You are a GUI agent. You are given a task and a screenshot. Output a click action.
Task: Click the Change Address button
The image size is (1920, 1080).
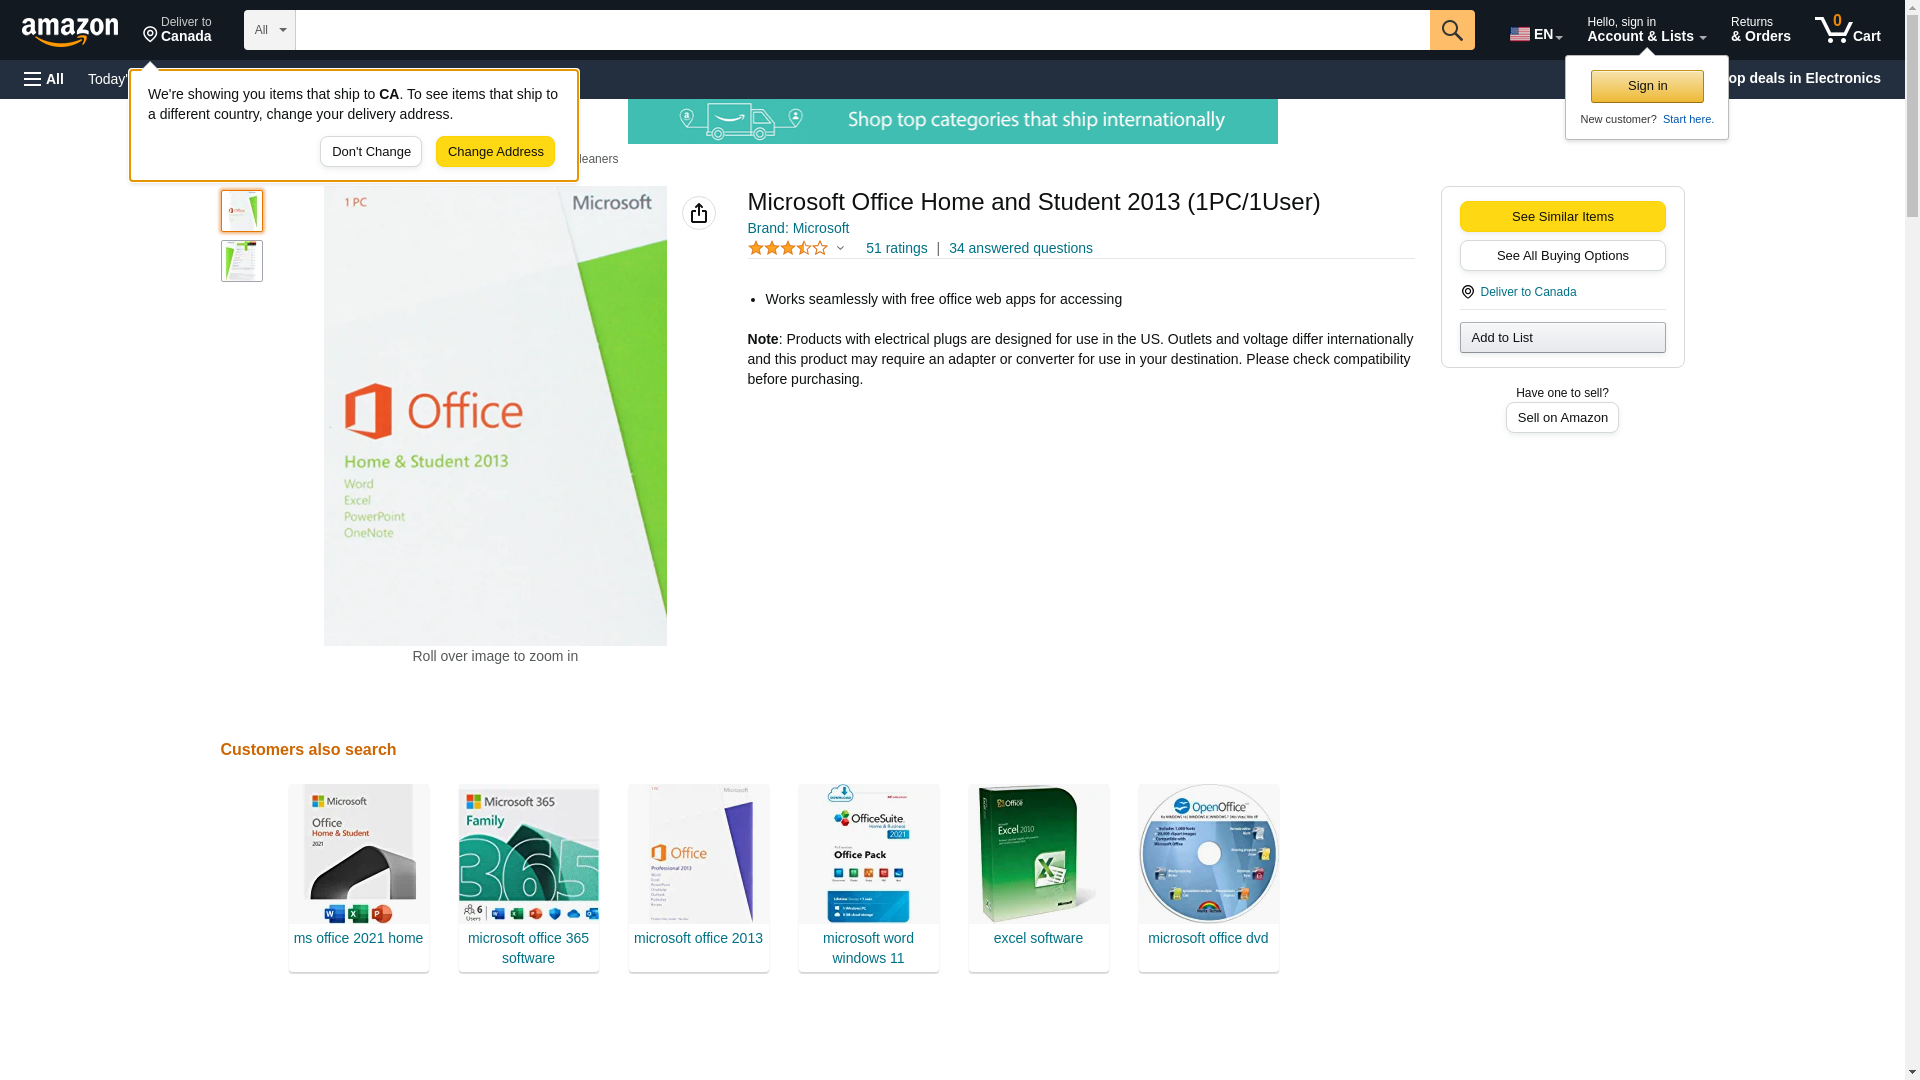pos(495,152)
